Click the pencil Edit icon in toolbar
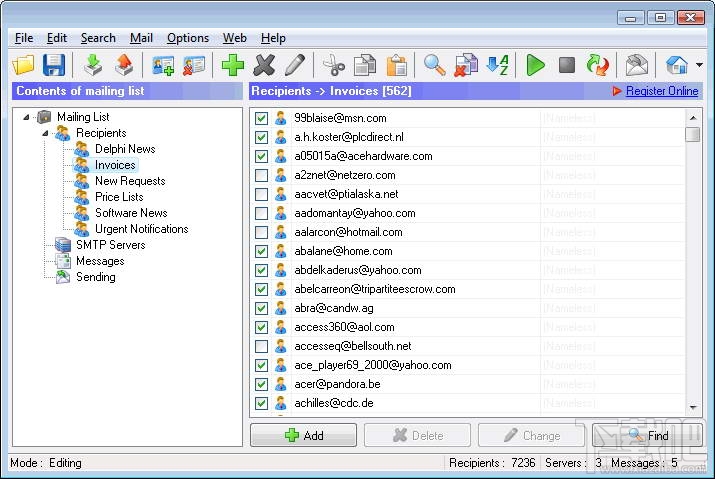The width and height of the screenshot is (715, 479). [x=295, y=65]
